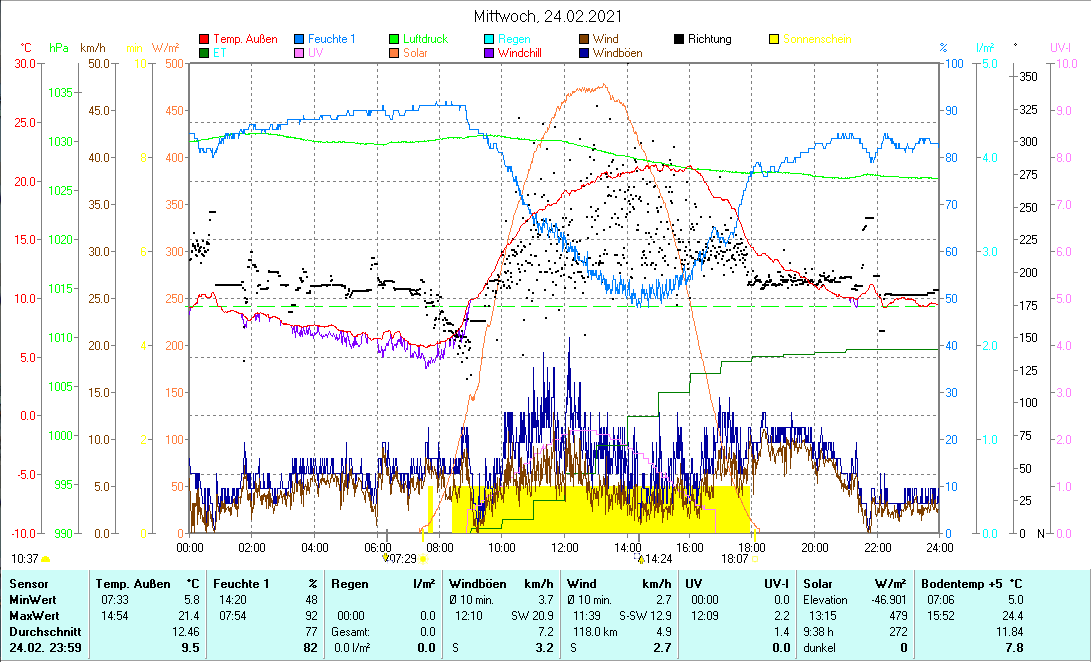Select the dark blue Windböen legend square
The height and width of the screenshot is (662, 1091).
[x=583, y=53]
